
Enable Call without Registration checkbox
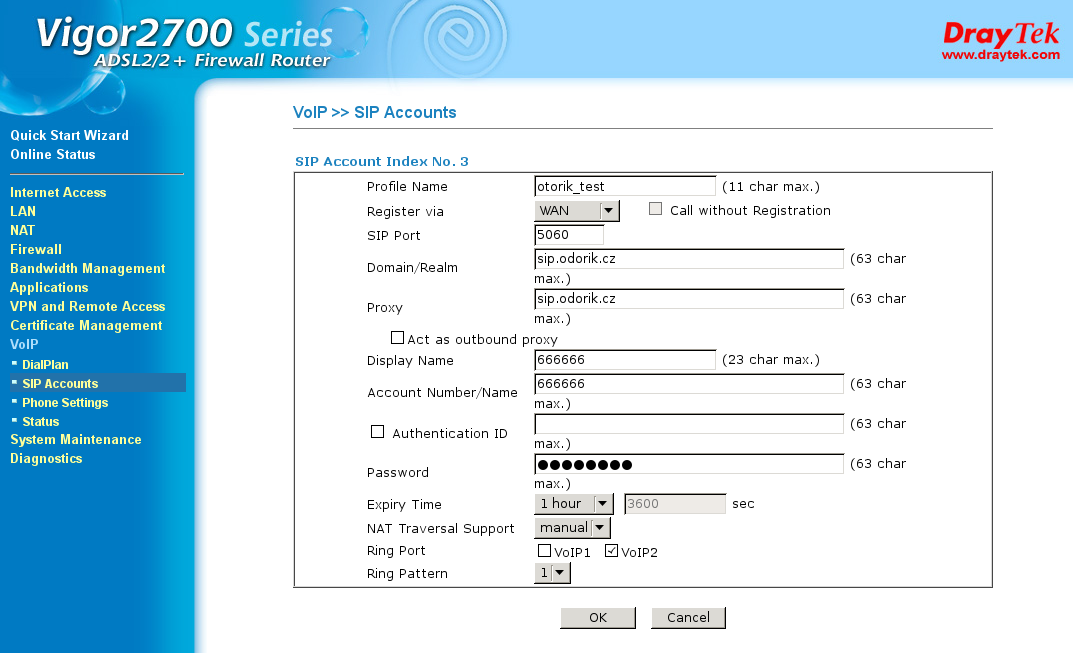click(656, 209)
